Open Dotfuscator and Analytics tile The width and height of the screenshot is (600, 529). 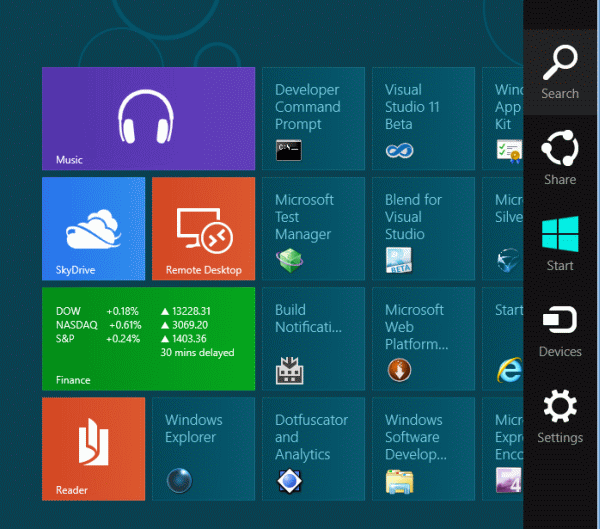pos(313,449)
